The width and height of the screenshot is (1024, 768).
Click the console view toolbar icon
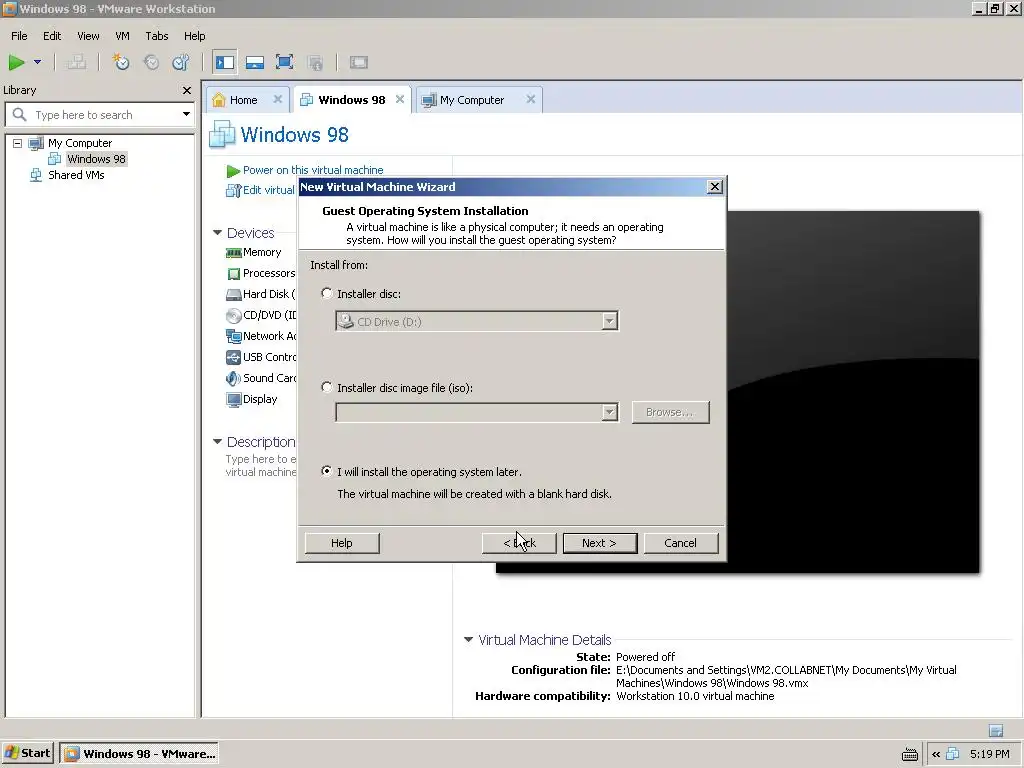359,62
